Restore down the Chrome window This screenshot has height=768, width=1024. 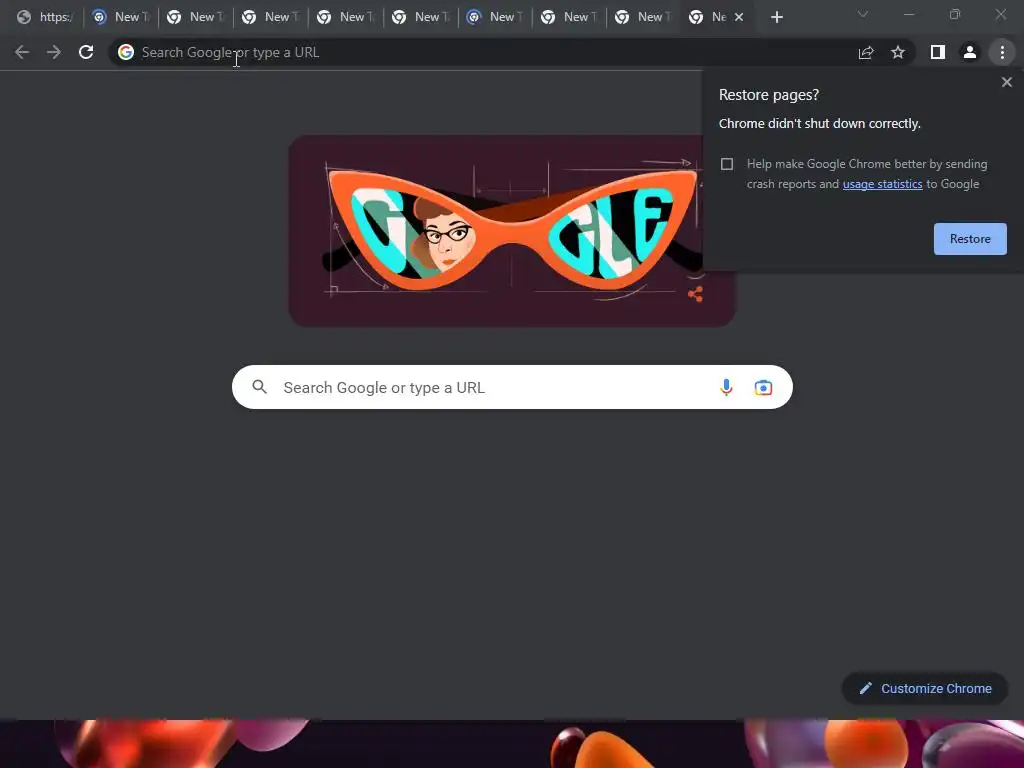click(x=955, y=14)
